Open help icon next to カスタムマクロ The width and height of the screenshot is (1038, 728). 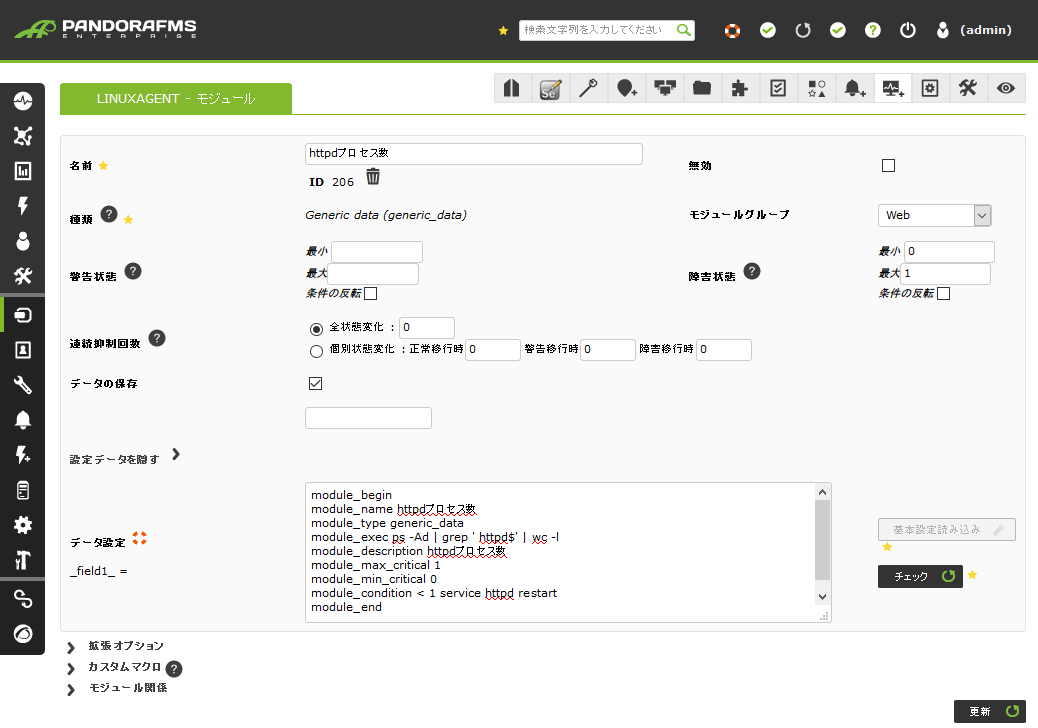coord(173,669)
